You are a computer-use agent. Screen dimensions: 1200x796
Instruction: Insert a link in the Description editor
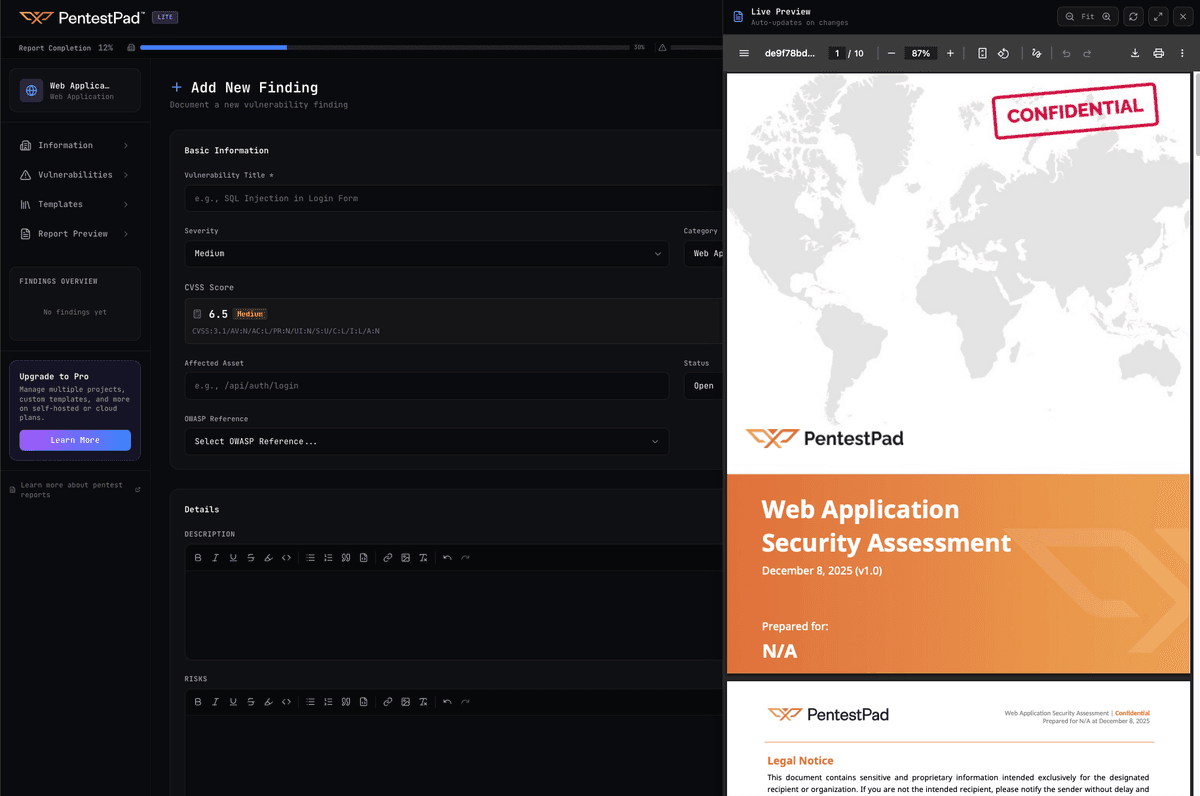click(x=388, y=557)
